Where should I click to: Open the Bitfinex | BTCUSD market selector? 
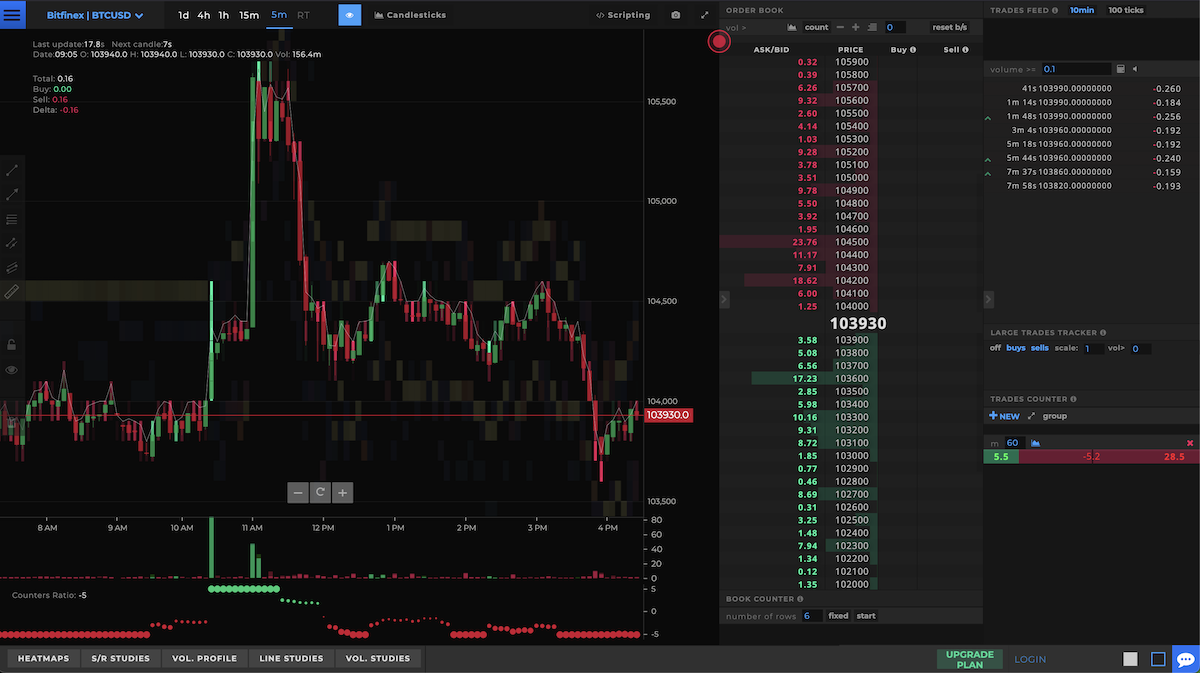pyautogui.click(x=95, y=16)
